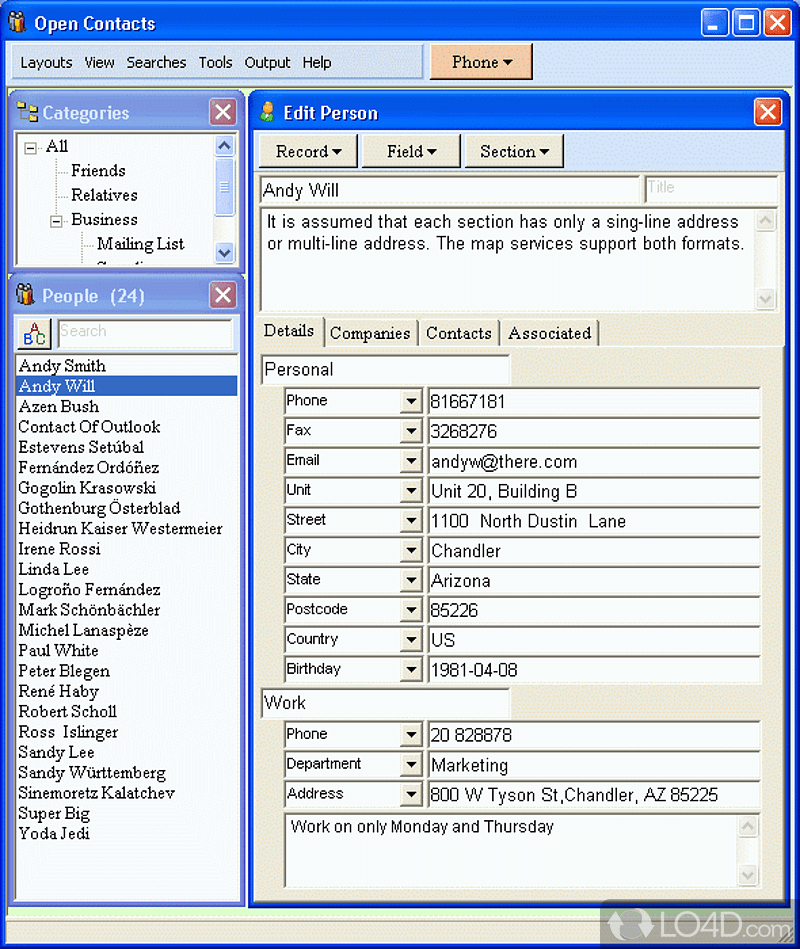
Task: Open the Help menu
Action: point(316,62)
